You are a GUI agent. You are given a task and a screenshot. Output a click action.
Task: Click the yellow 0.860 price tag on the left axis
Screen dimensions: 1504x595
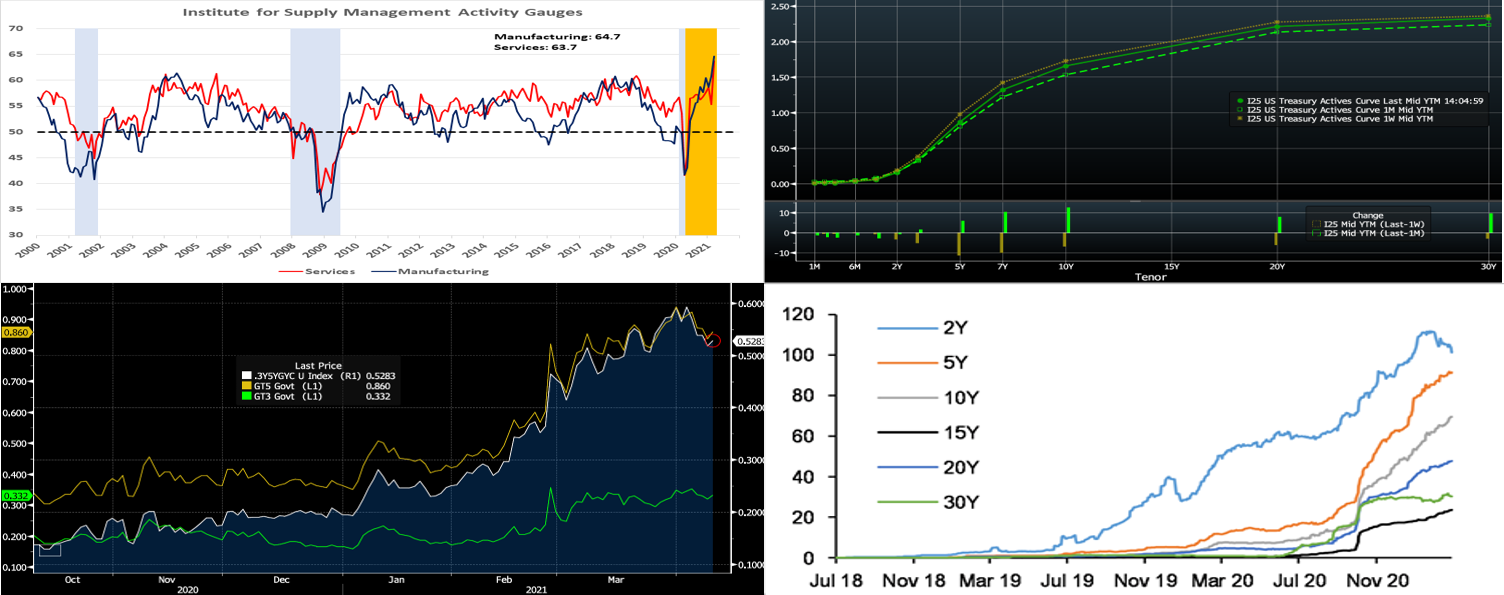pos(18,330)
